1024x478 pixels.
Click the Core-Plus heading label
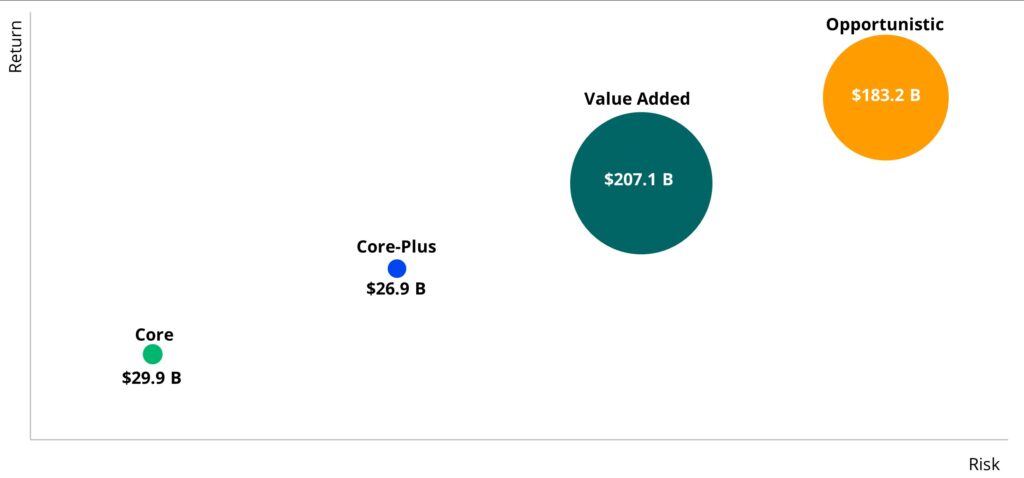[396, 247]
